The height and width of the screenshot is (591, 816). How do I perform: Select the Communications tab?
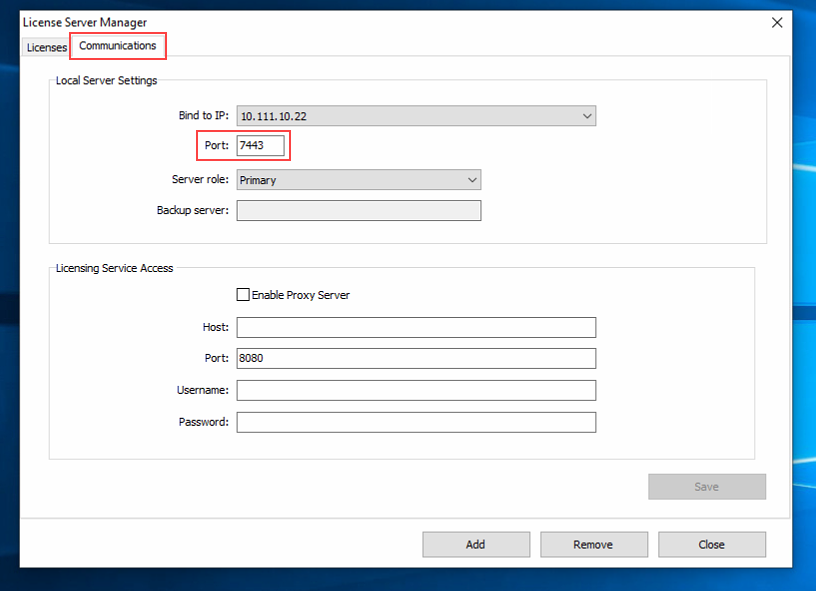coord(117,46)
